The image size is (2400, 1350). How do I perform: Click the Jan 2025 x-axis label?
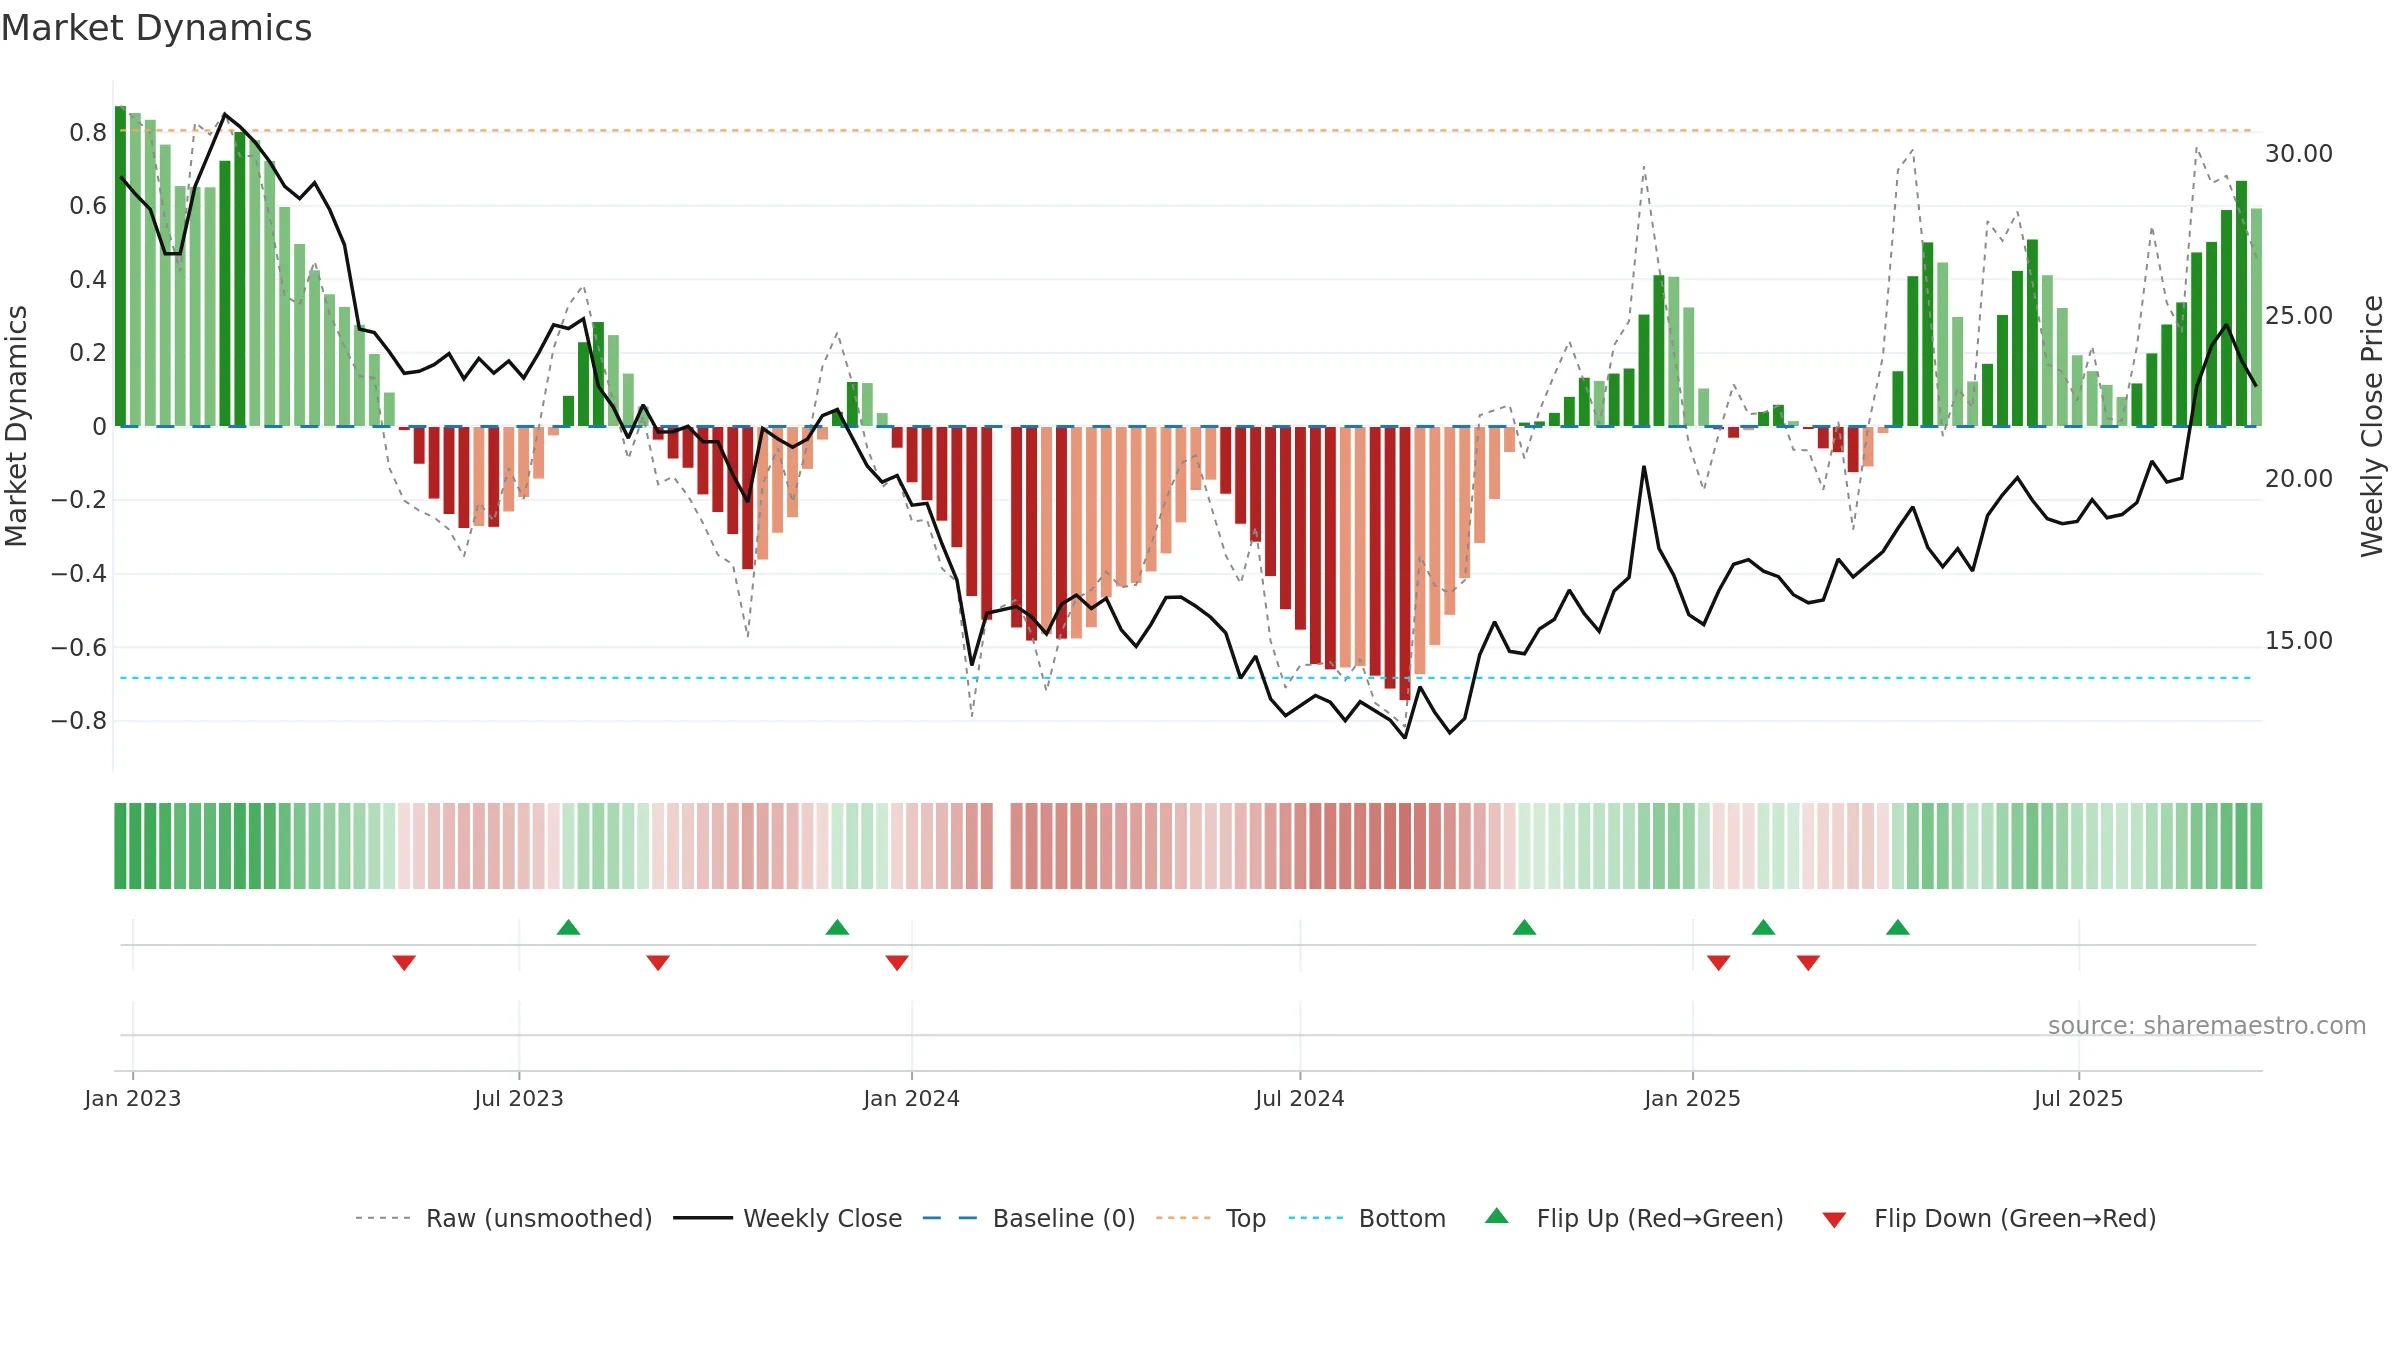coord(1693,1098)
